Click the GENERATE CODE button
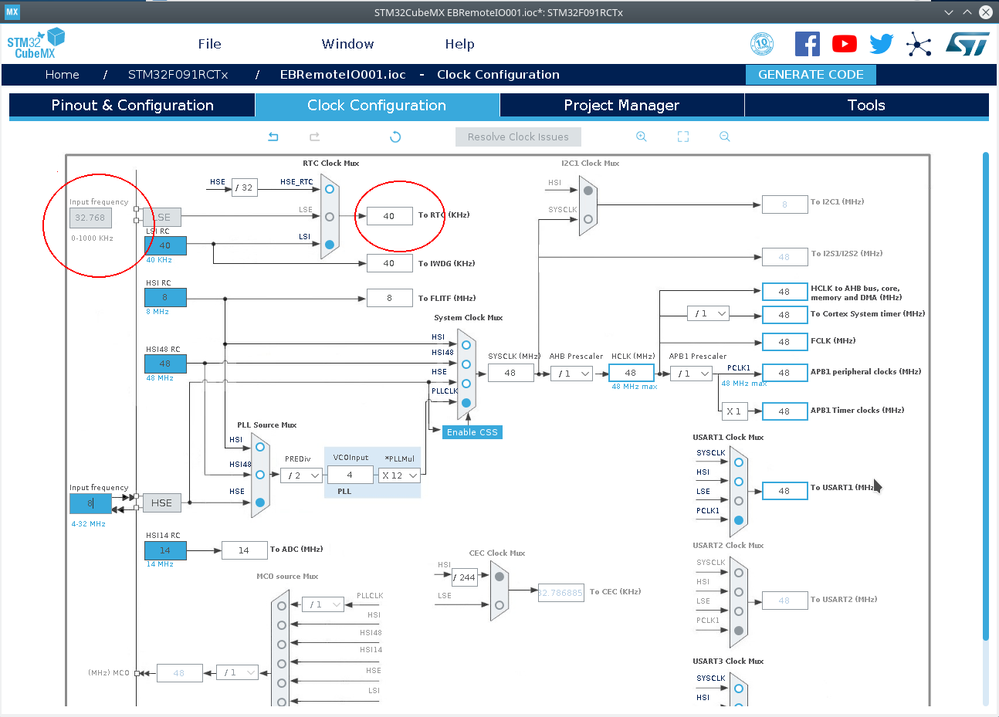999x717 pixels. click(810, 75)
